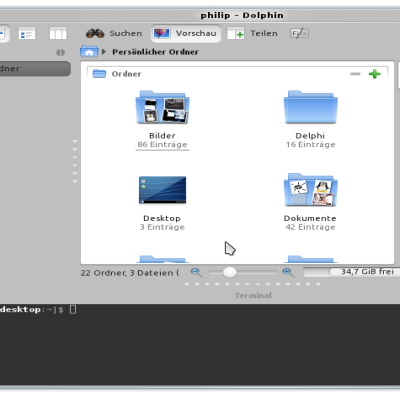
Task: Click the Terminal panel title
Action: pyautogui.click(x=253, y=296)
